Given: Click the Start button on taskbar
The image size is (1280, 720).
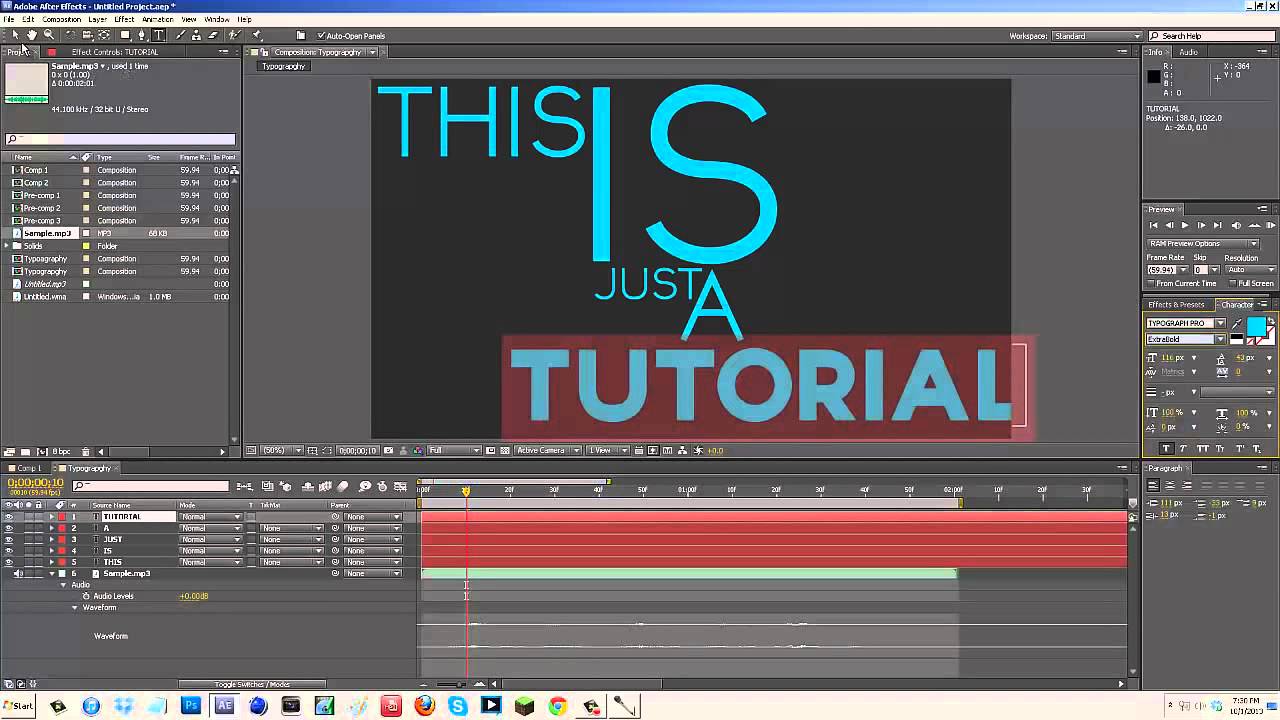Looking at the screenshot, I should coord(19,706).
